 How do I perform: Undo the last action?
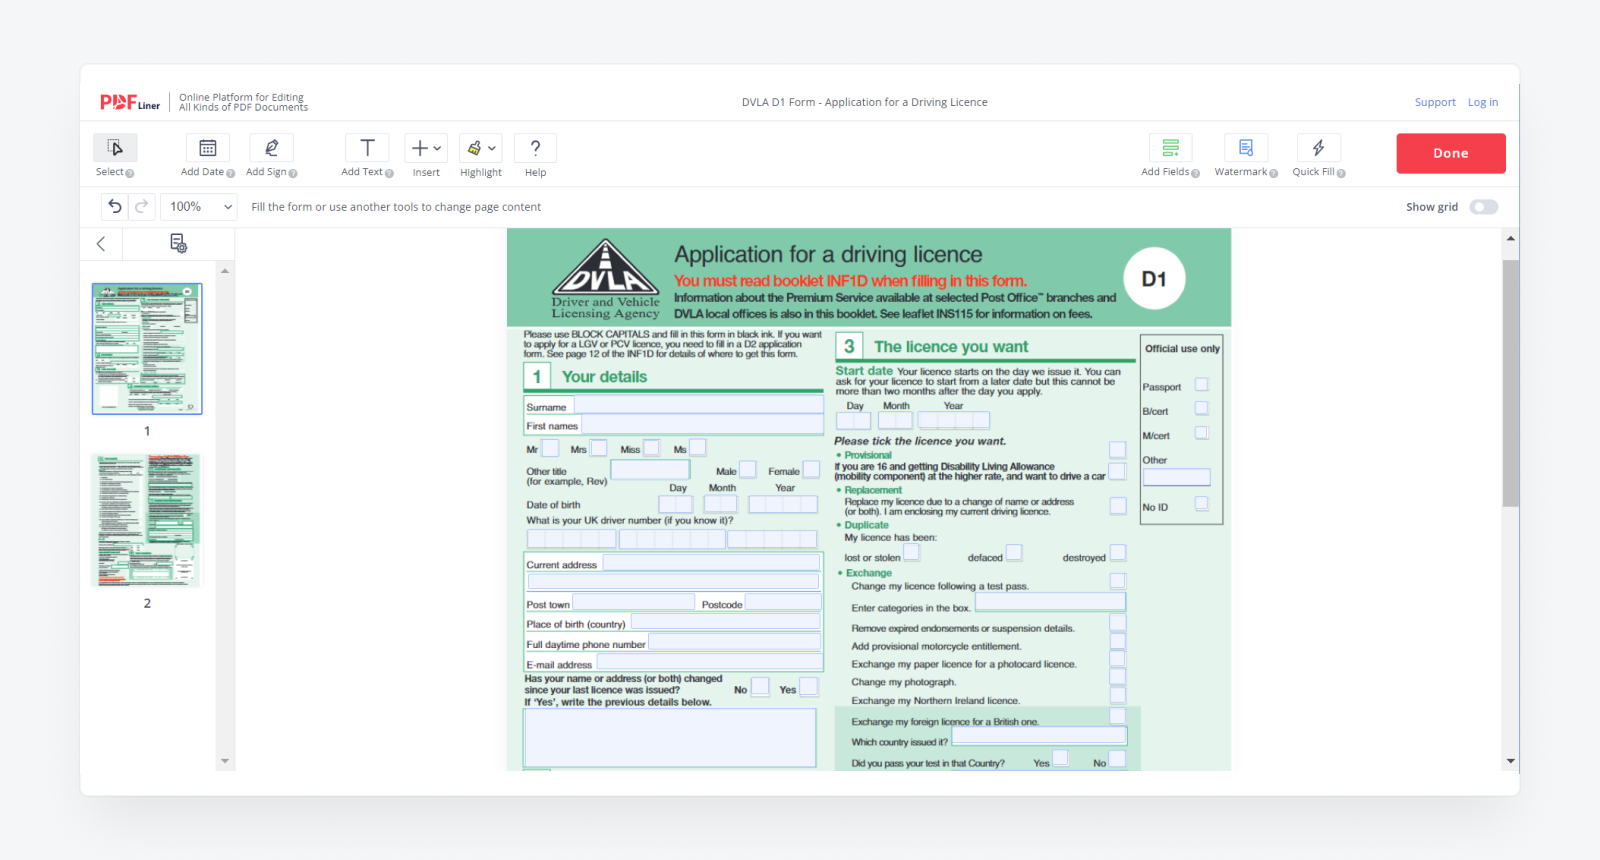click(x=115, y=206)
